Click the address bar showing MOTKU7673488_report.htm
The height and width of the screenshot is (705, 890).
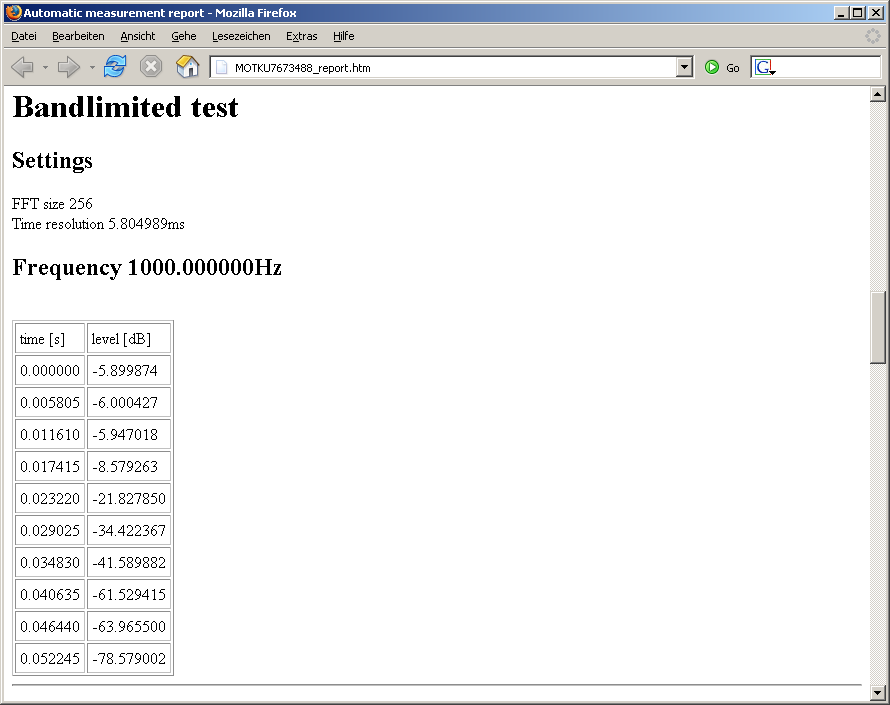click(450, 68)
